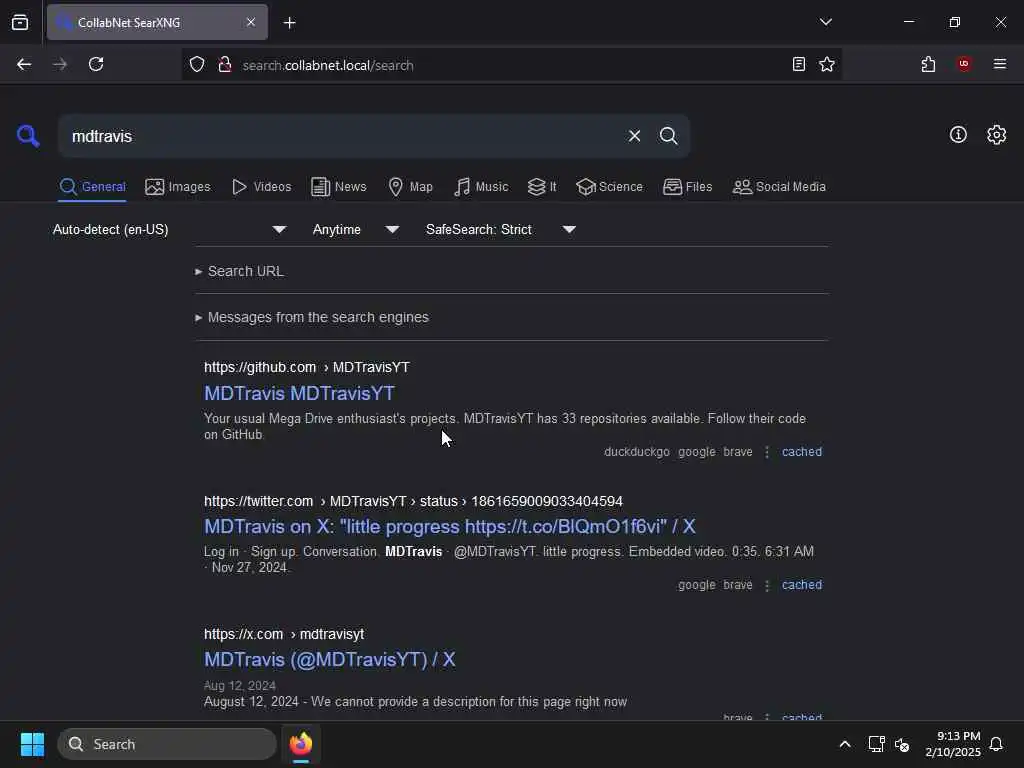Open uBlock Origin extension icon
Screen dimensions: 1024x768
point(964,64)
